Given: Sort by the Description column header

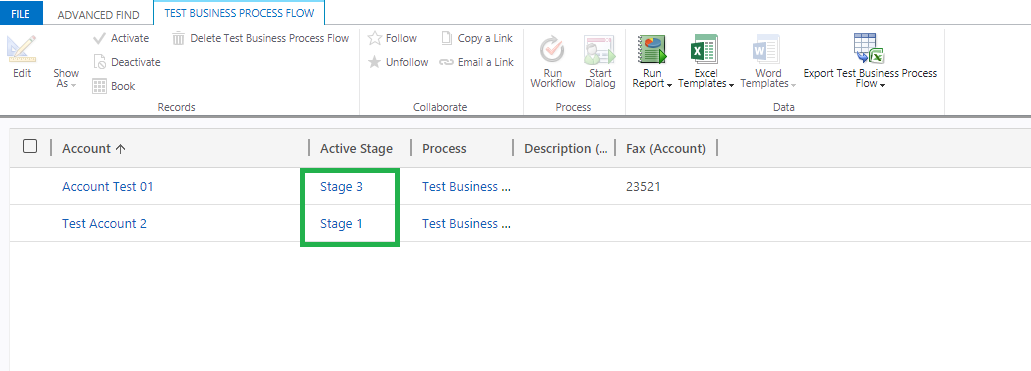Looking at the screenshot, I should tap(565, 149).
